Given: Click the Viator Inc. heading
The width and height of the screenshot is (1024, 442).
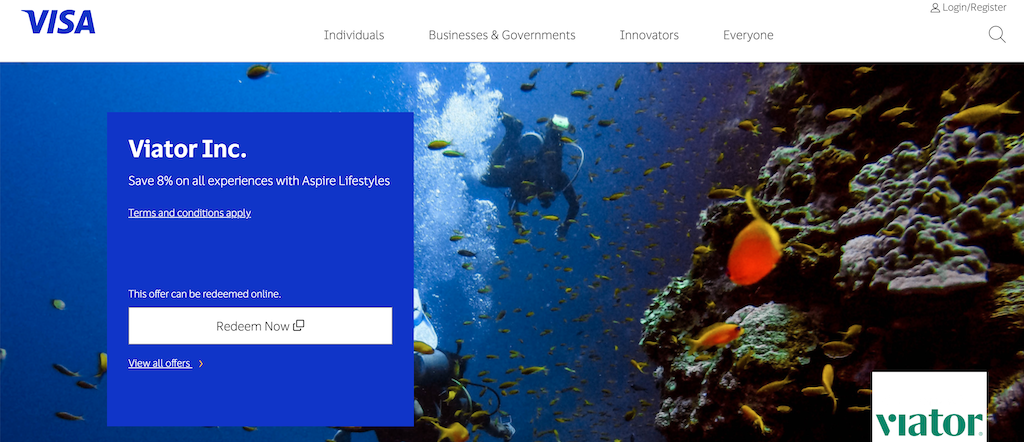Looking at the screenshot, I should click(x=187, y=150).
